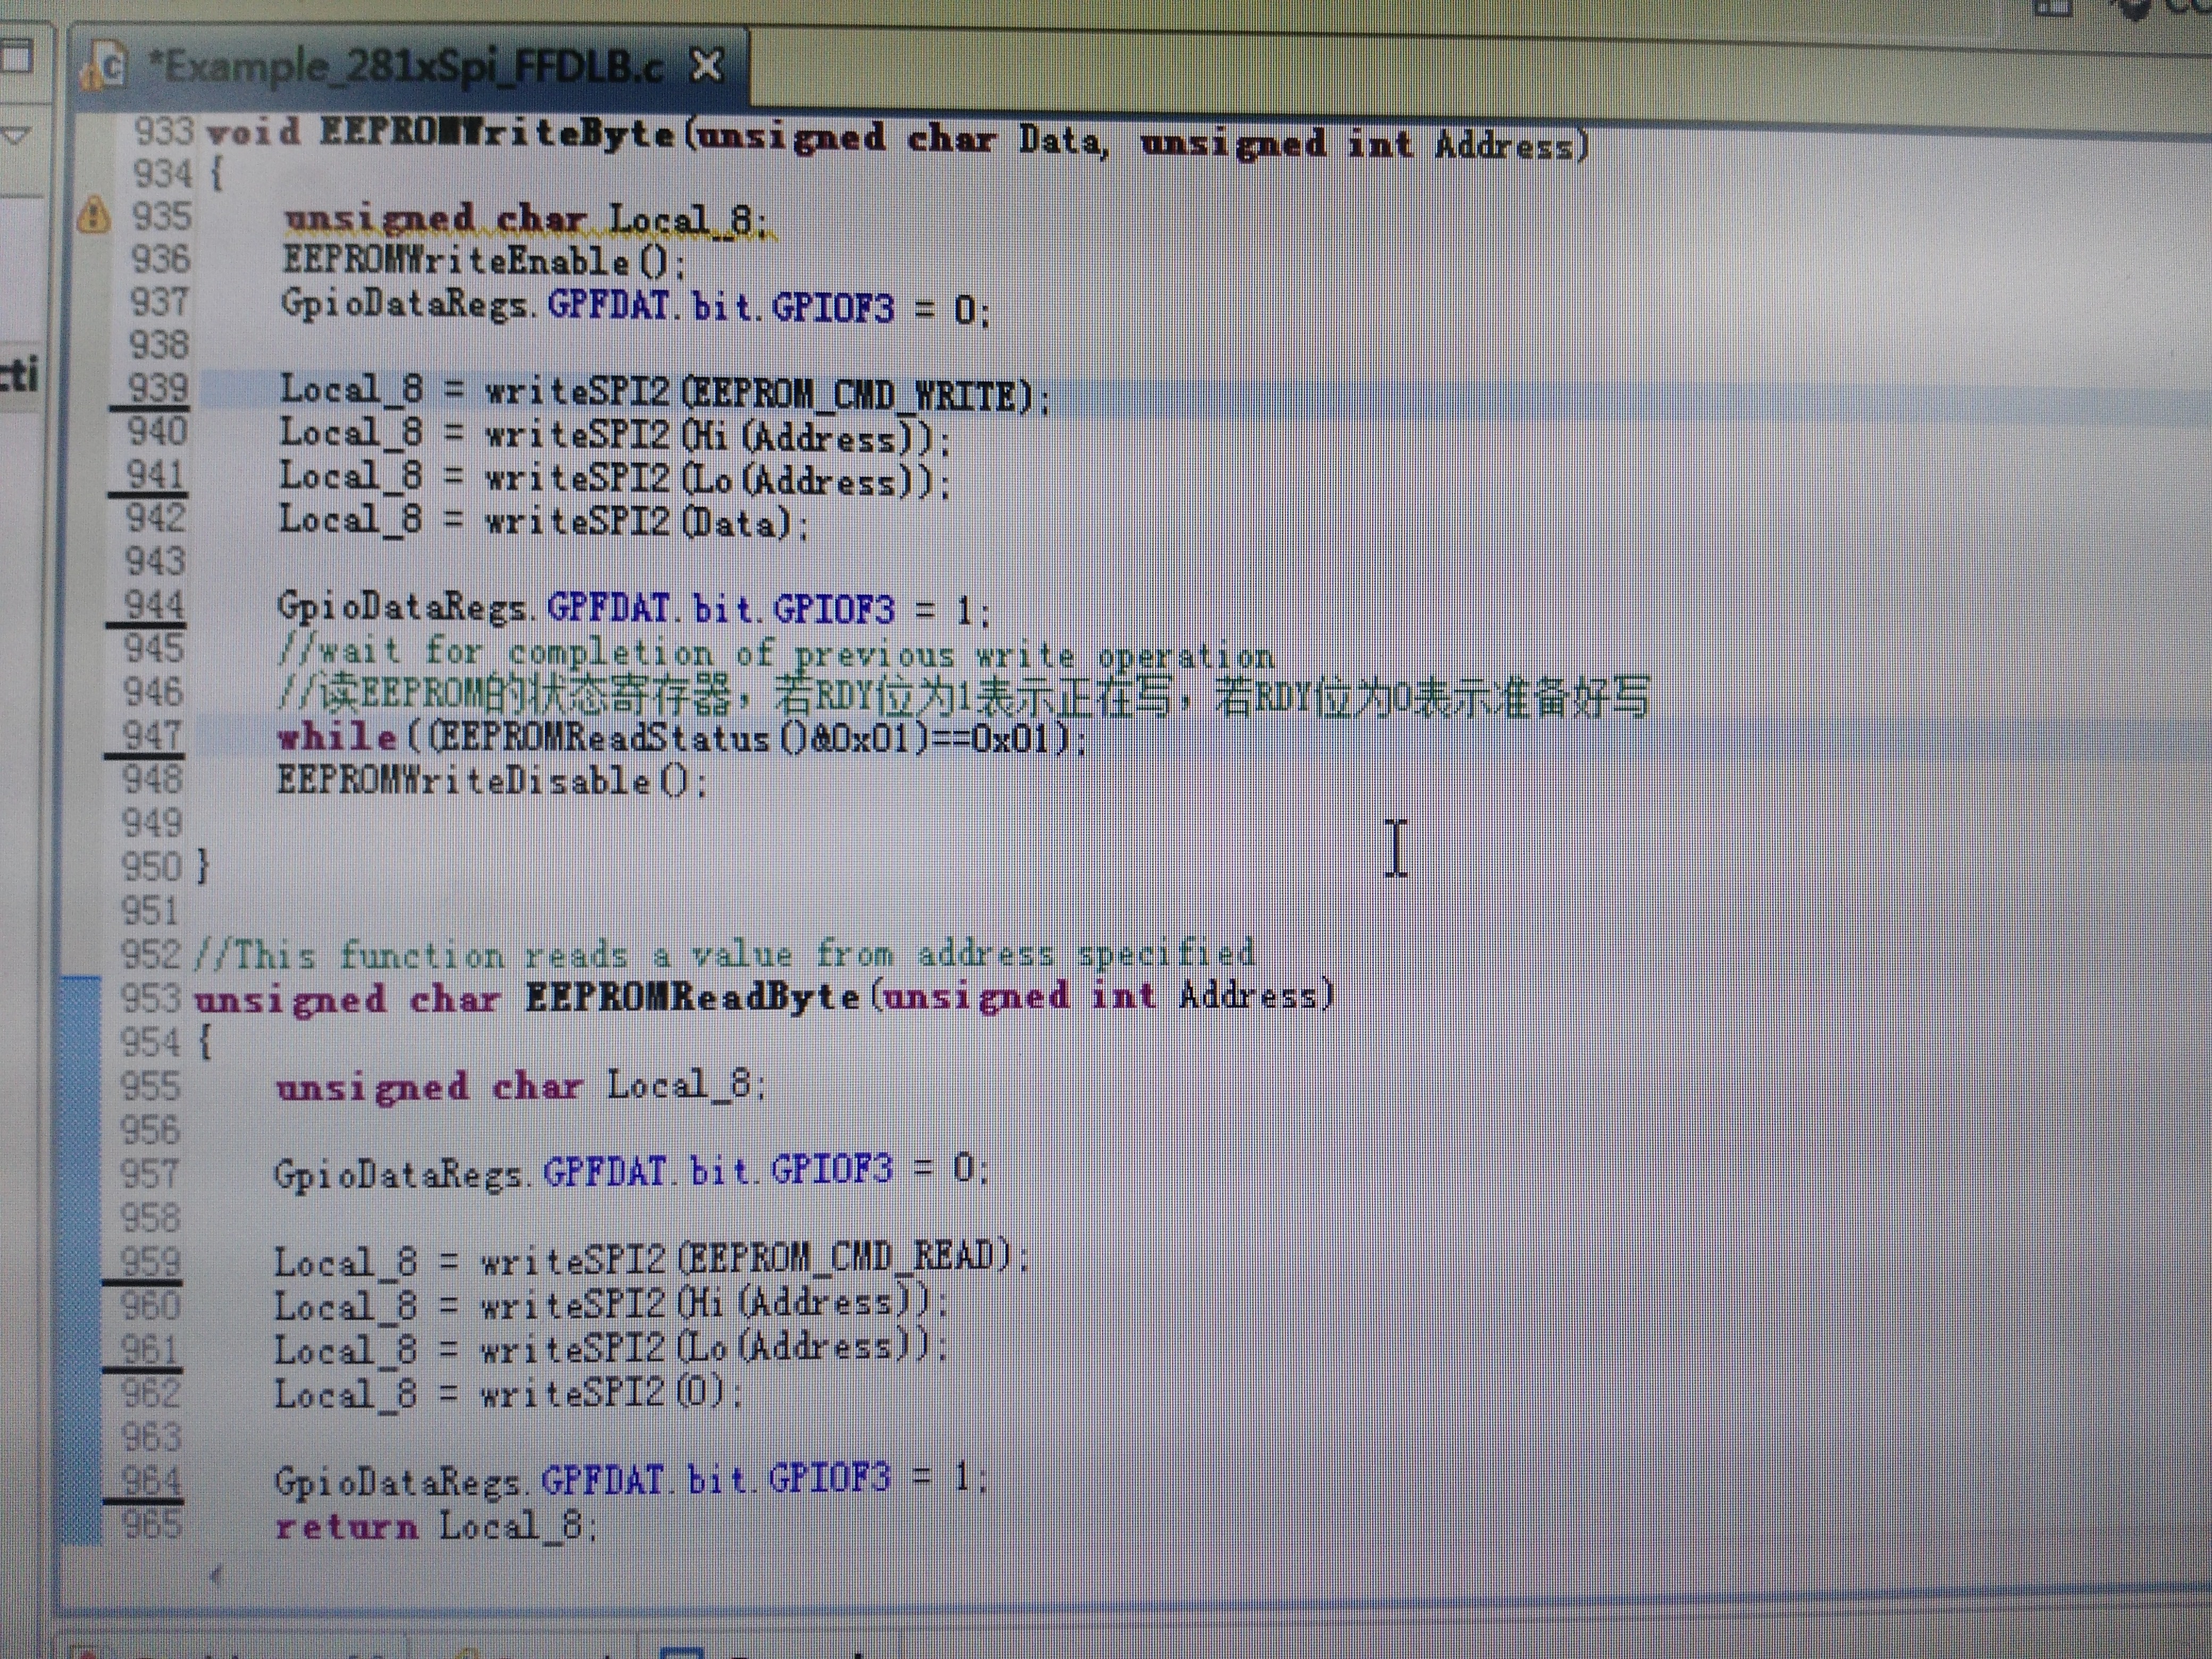
Task: Click the left panel window icon
Action: (17, 57)
